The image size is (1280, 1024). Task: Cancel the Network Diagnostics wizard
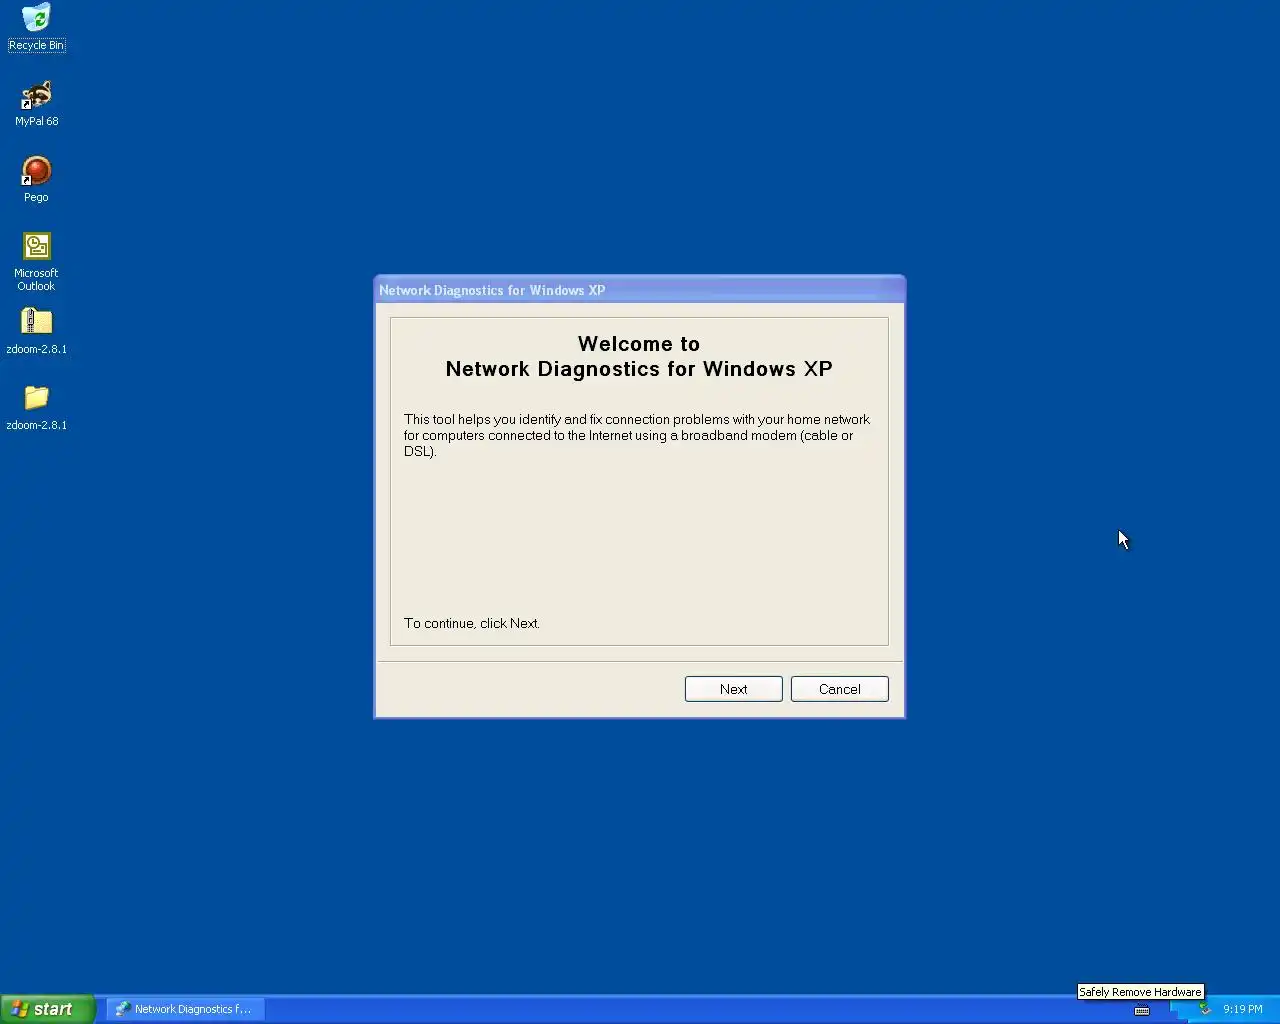839,689
